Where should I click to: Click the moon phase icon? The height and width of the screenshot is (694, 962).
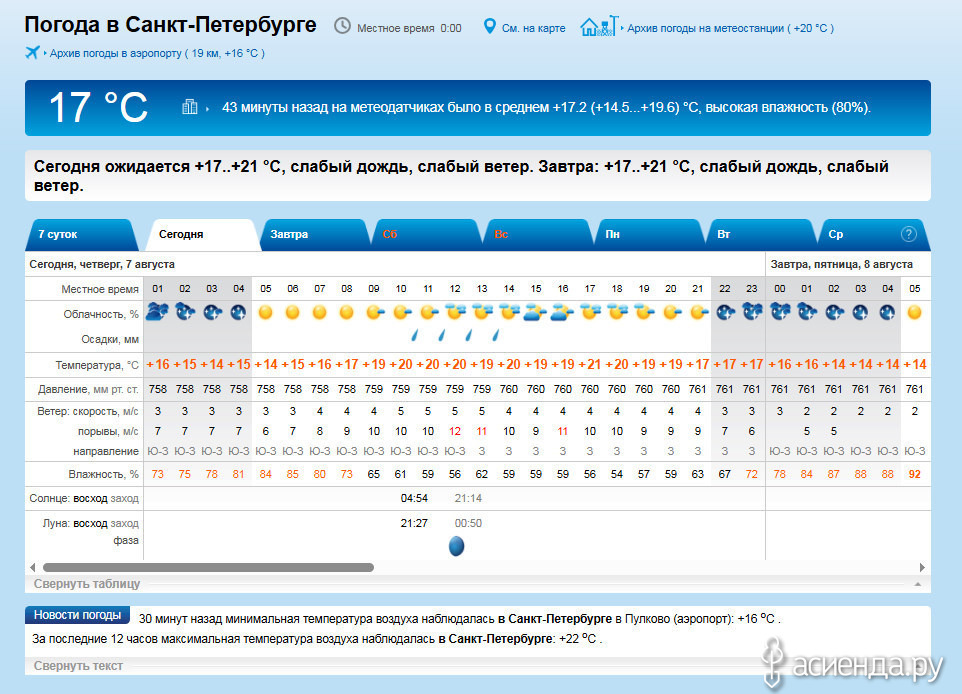(x=456, y=546)
